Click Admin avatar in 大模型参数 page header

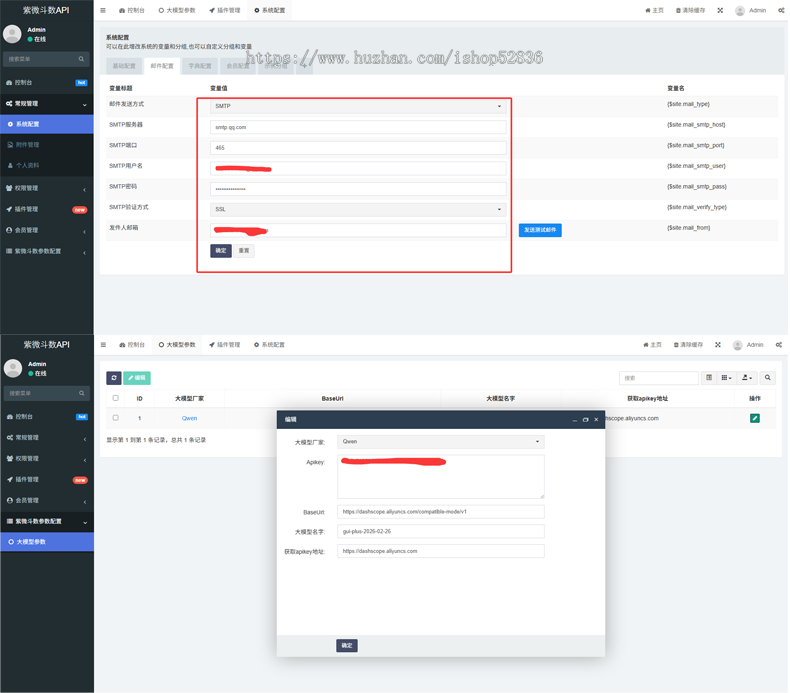[x=738, y=345]
